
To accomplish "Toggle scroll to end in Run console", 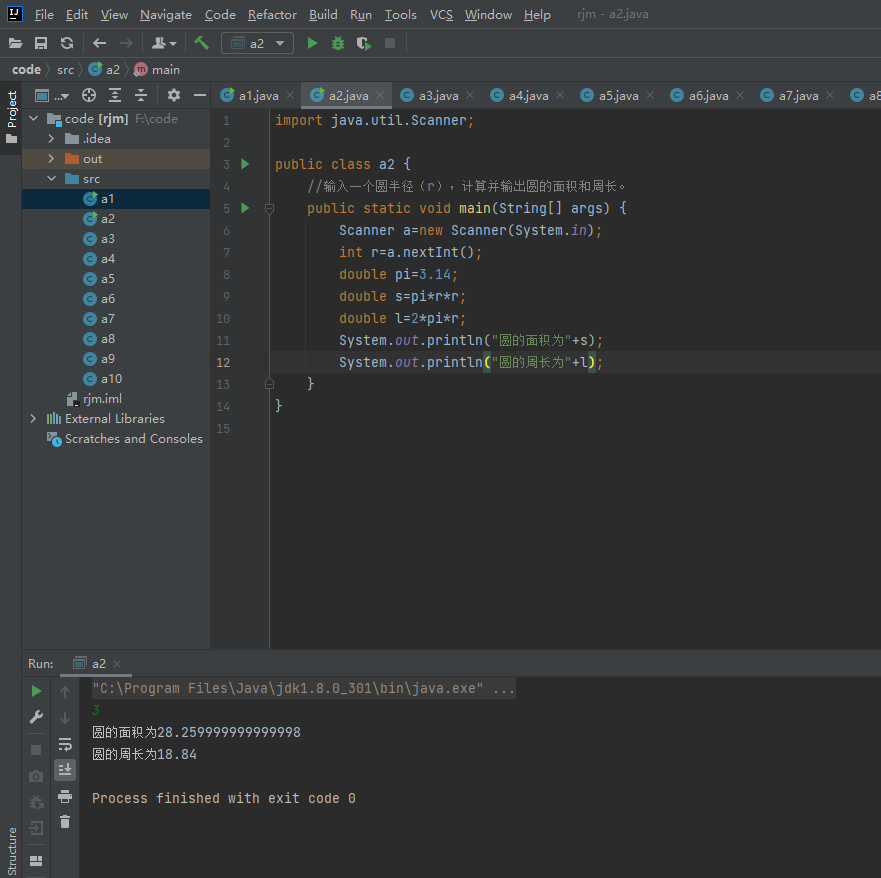I will 65,769.
